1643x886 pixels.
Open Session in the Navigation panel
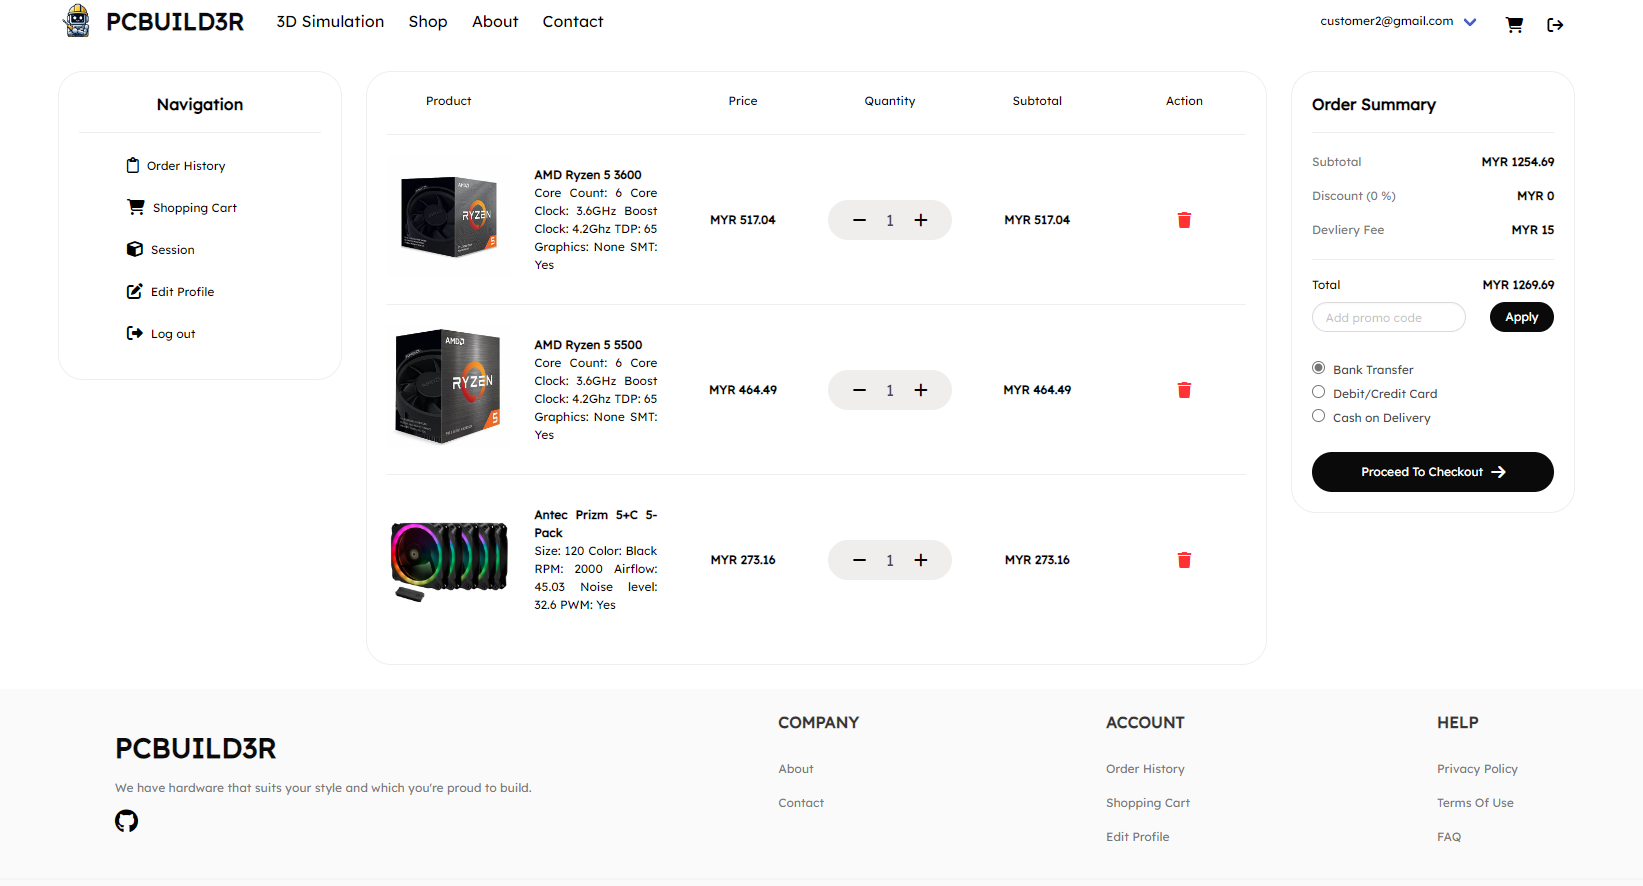click(173, 250)
